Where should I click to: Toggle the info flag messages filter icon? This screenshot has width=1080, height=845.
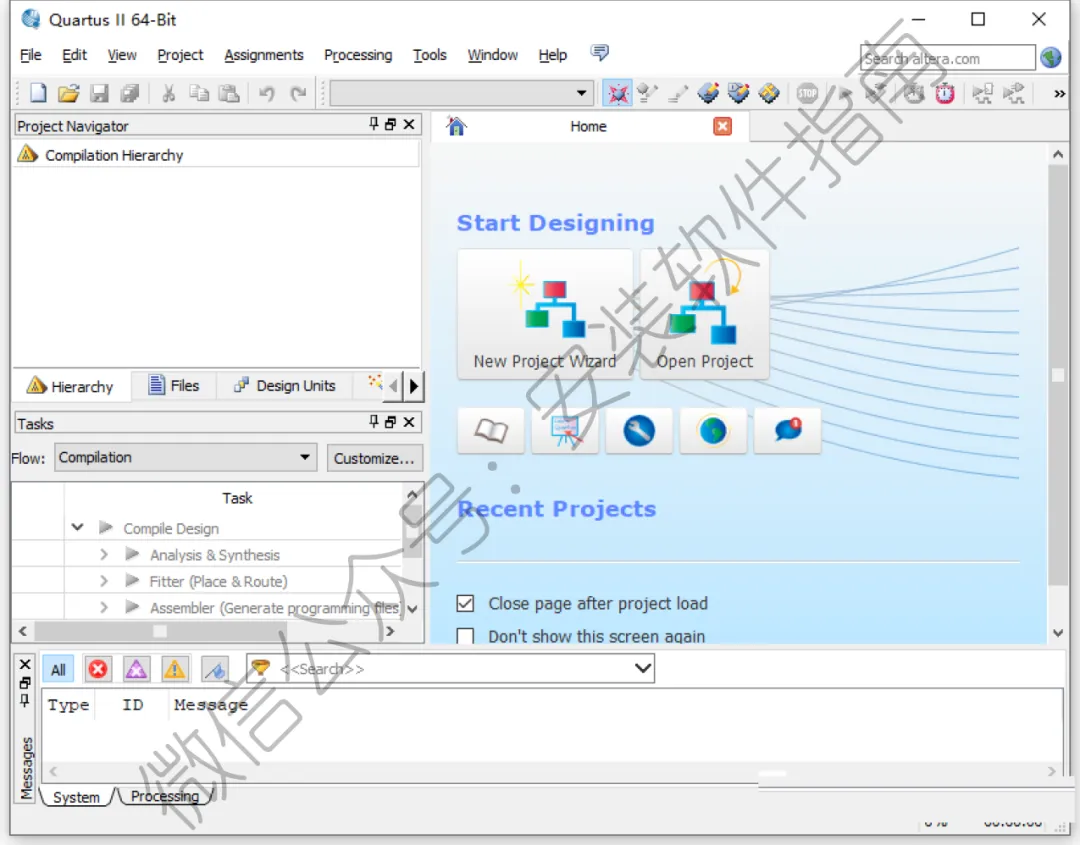215,669
